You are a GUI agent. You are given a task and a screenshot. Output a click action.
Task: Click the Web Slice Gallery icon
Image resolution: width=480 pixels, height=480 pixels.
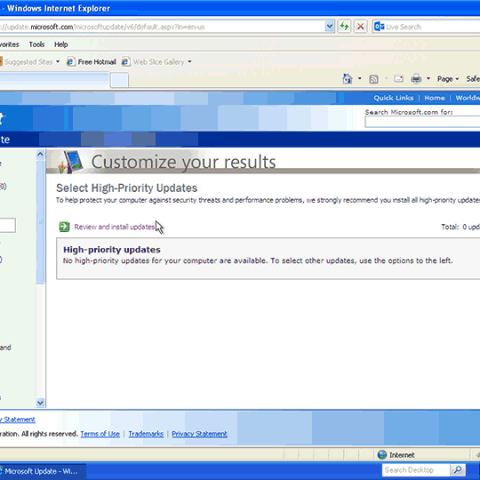click(126, 62)
